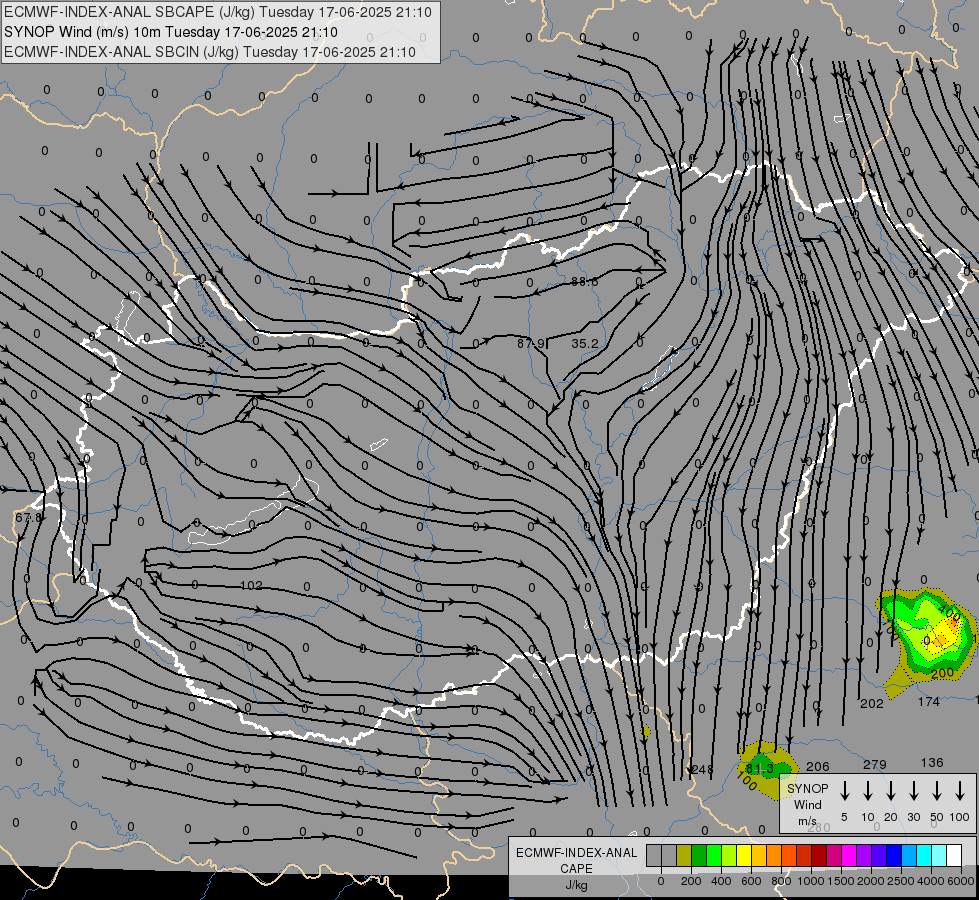Click the 5 m/s wind arrow in legend

[x=845, y=790]
